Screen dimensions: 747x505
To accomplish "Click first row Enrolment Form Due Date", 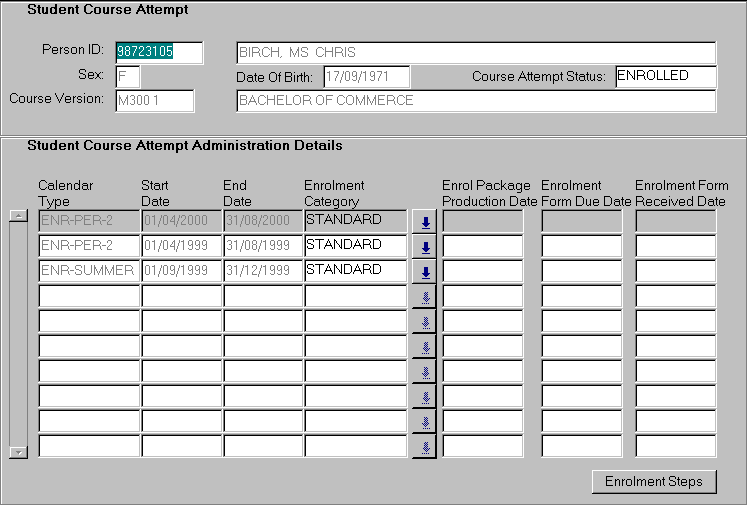I will click(x=581, y=221).
